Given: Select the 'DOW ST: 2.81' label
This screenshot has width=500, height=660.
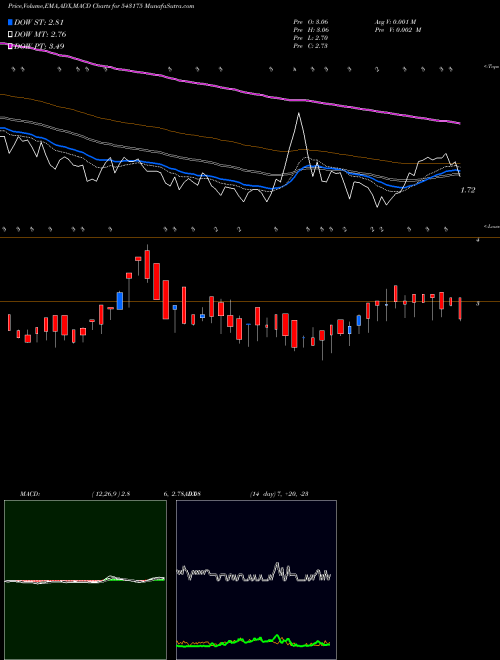Looking at the screenshot, I should [x=39, y=22].
